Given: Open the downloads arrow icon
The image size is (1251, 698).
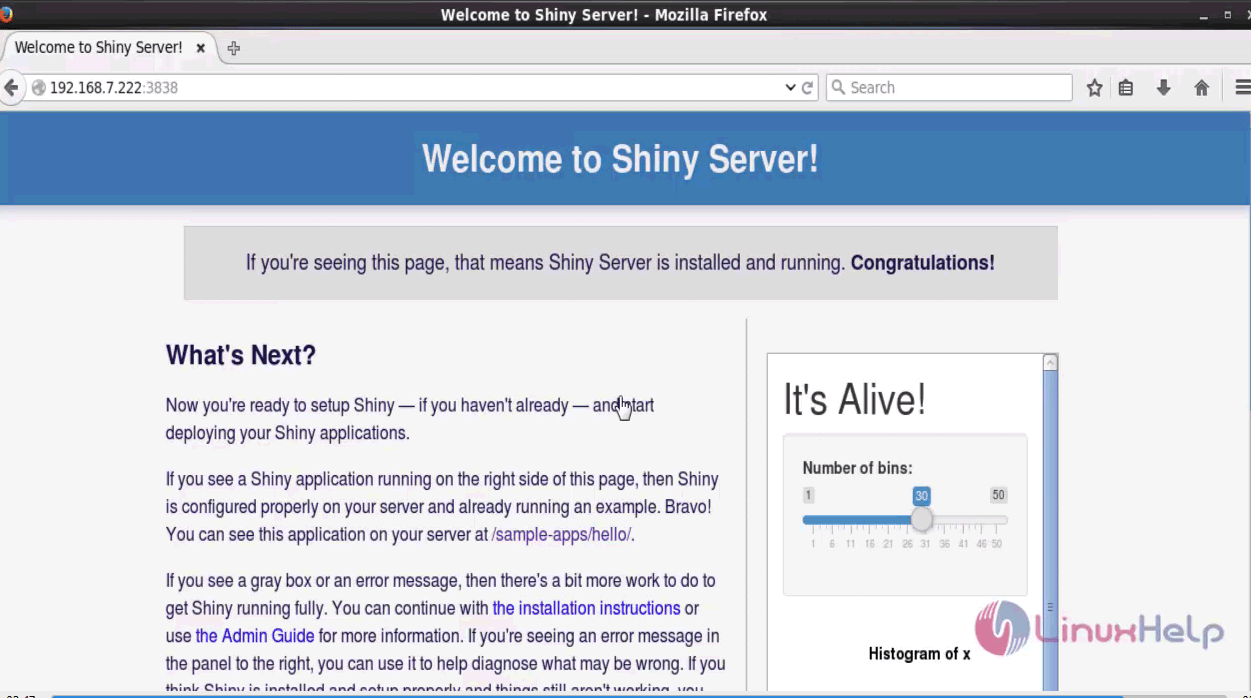Looking at the screenshot, I should coord(1163,88).
